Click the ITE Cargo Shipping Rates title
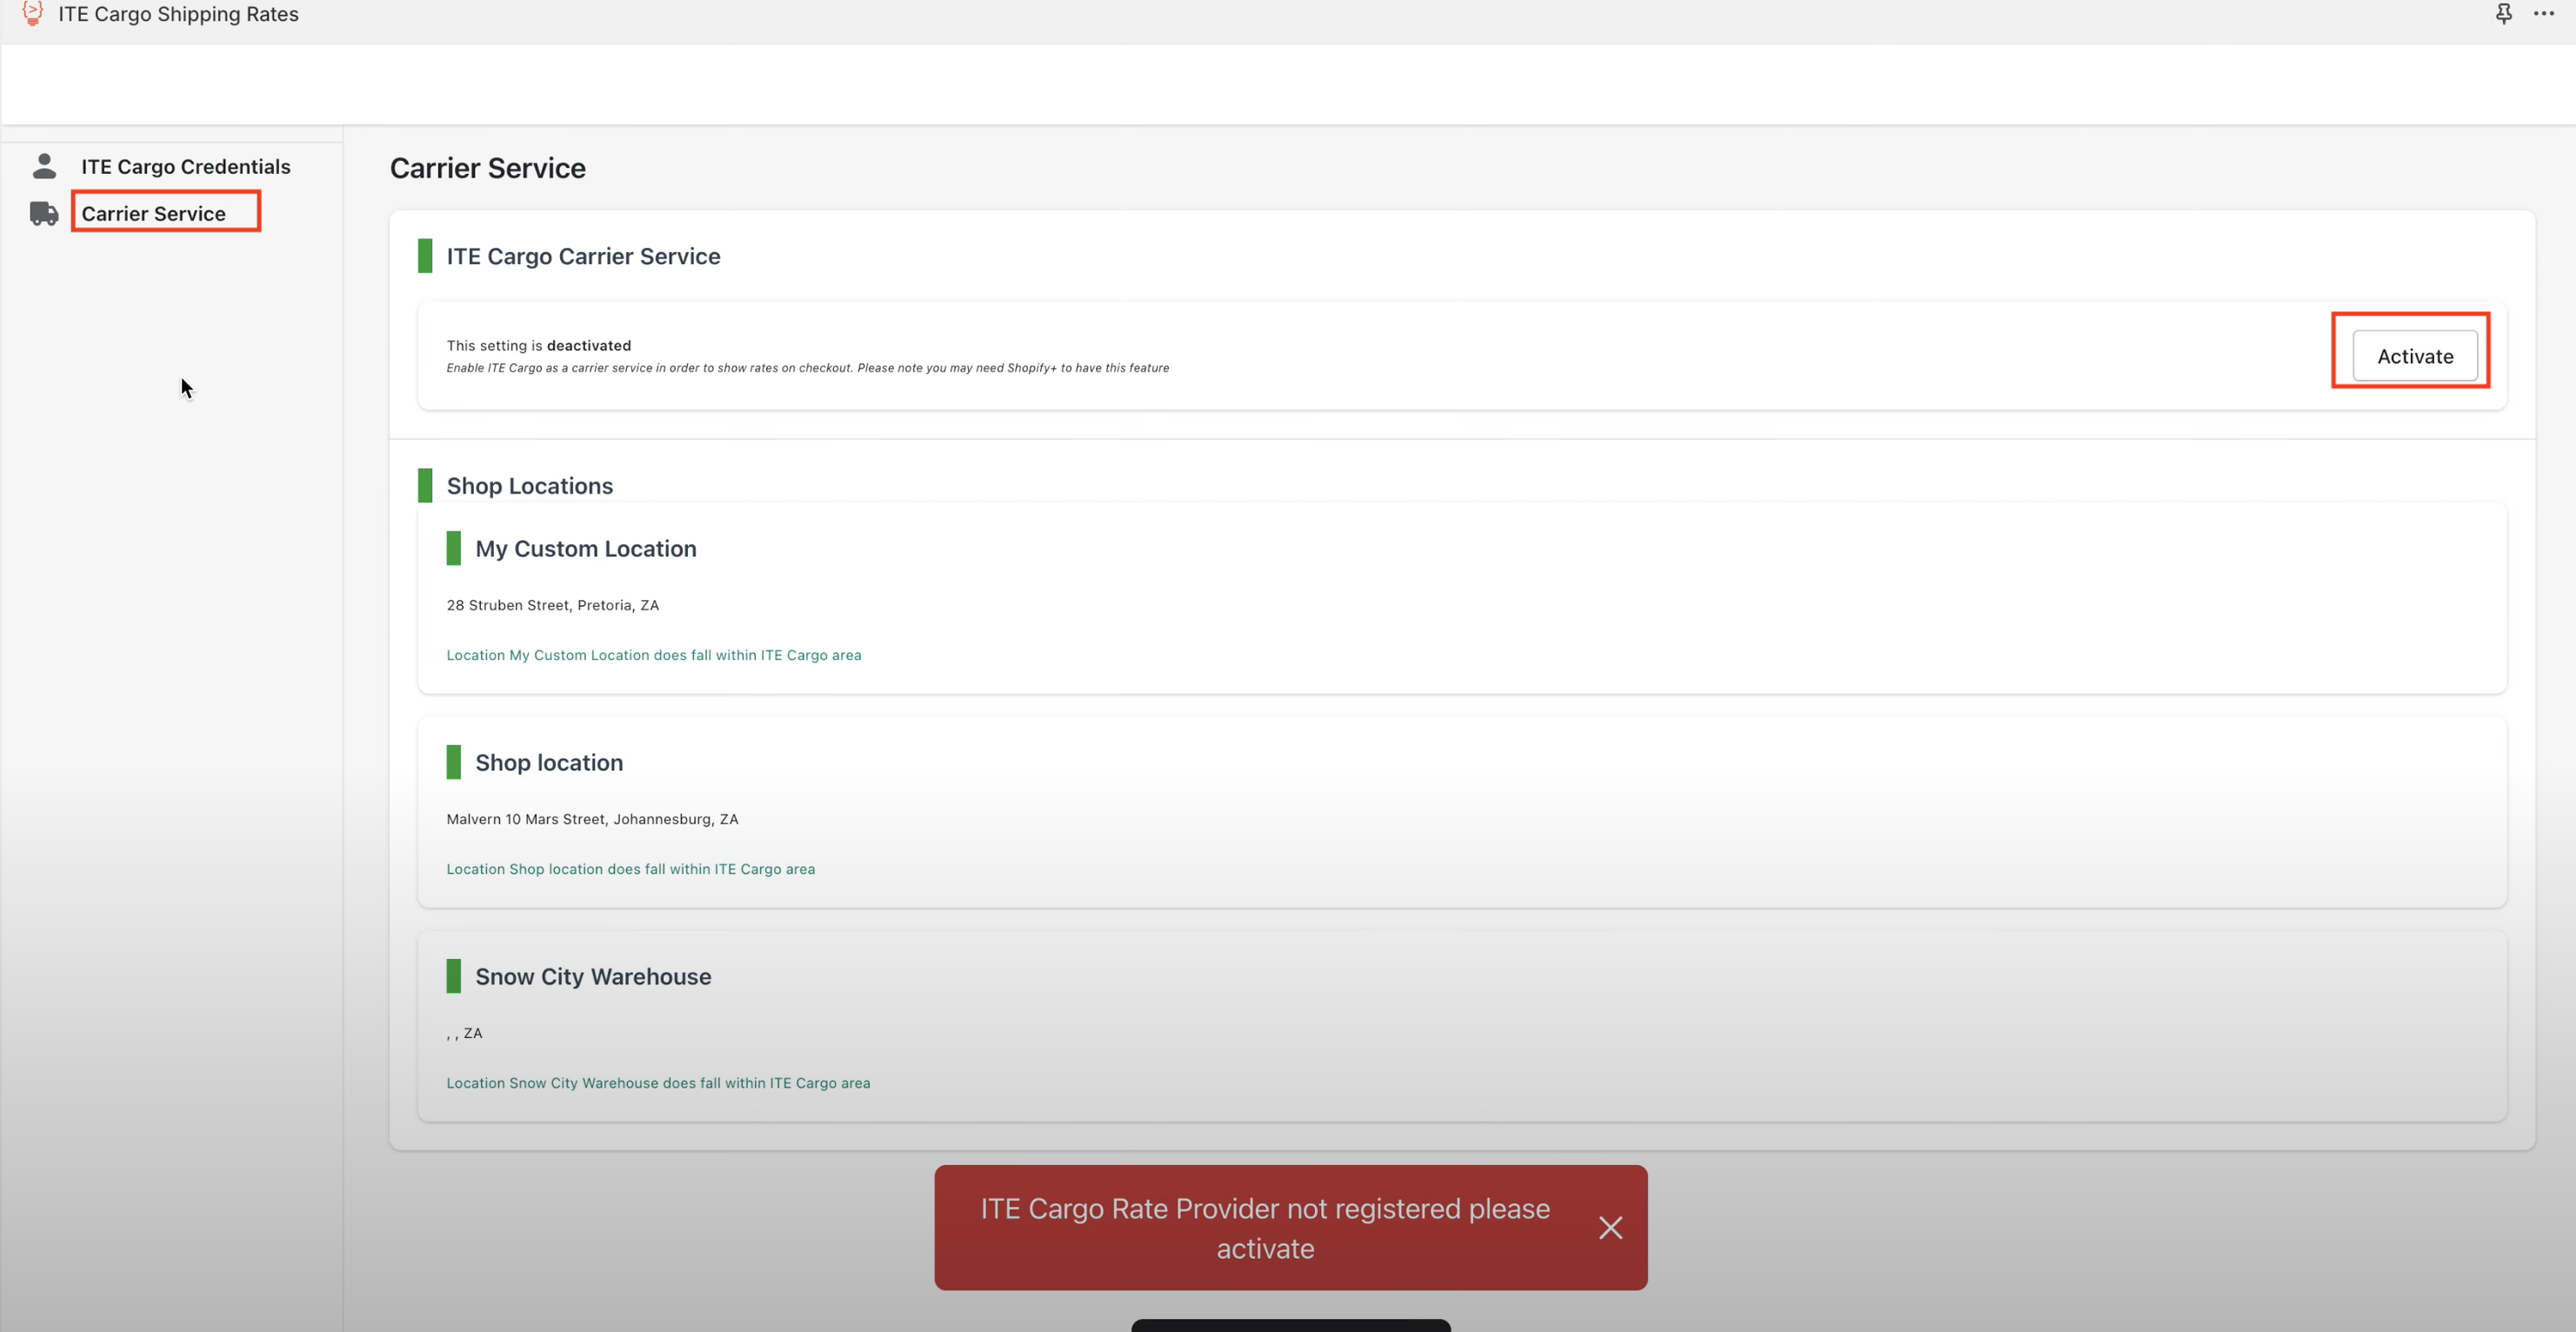 (x=178, y=14)
